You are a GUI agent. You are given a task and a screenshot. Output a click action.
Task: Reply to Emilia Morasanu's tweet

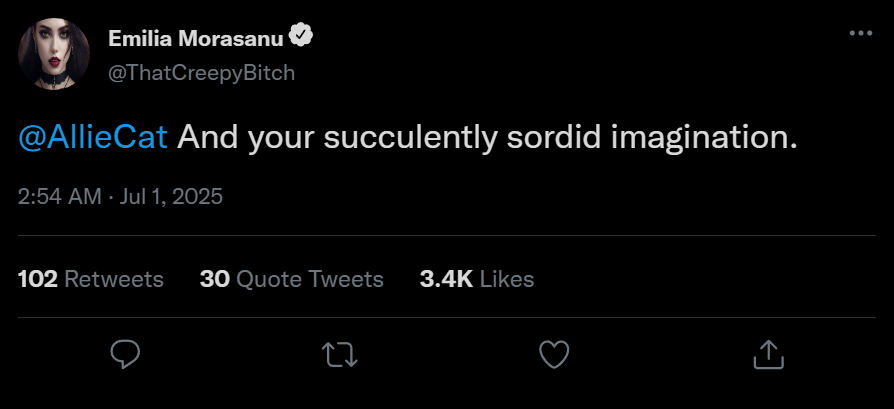(125, 354)
